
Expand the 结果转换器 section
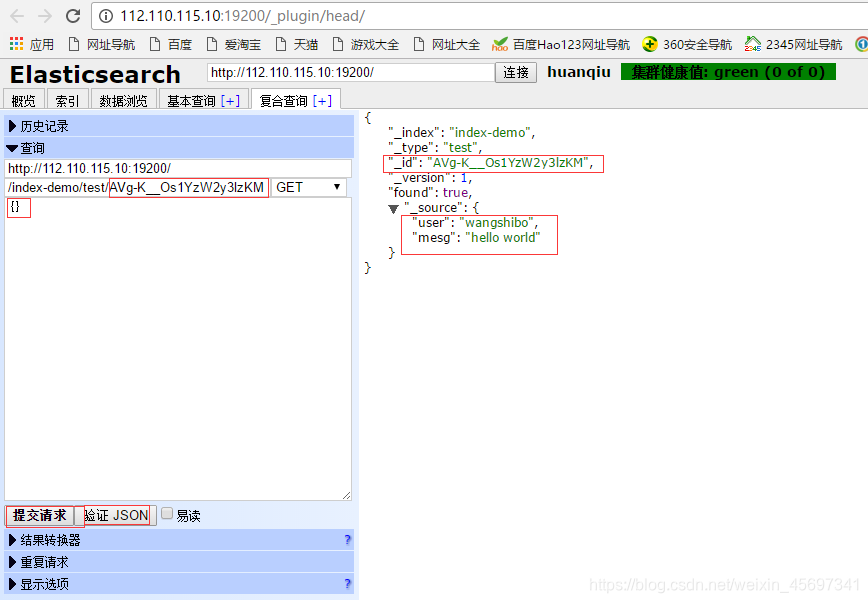[x=179, y=540]
